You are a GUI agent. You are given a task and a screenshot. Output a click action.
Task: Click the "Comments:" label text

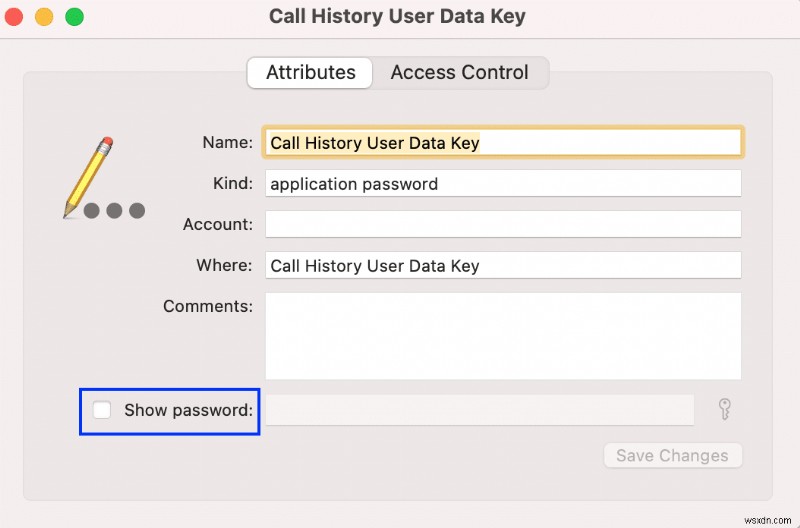tap(208, 306)
